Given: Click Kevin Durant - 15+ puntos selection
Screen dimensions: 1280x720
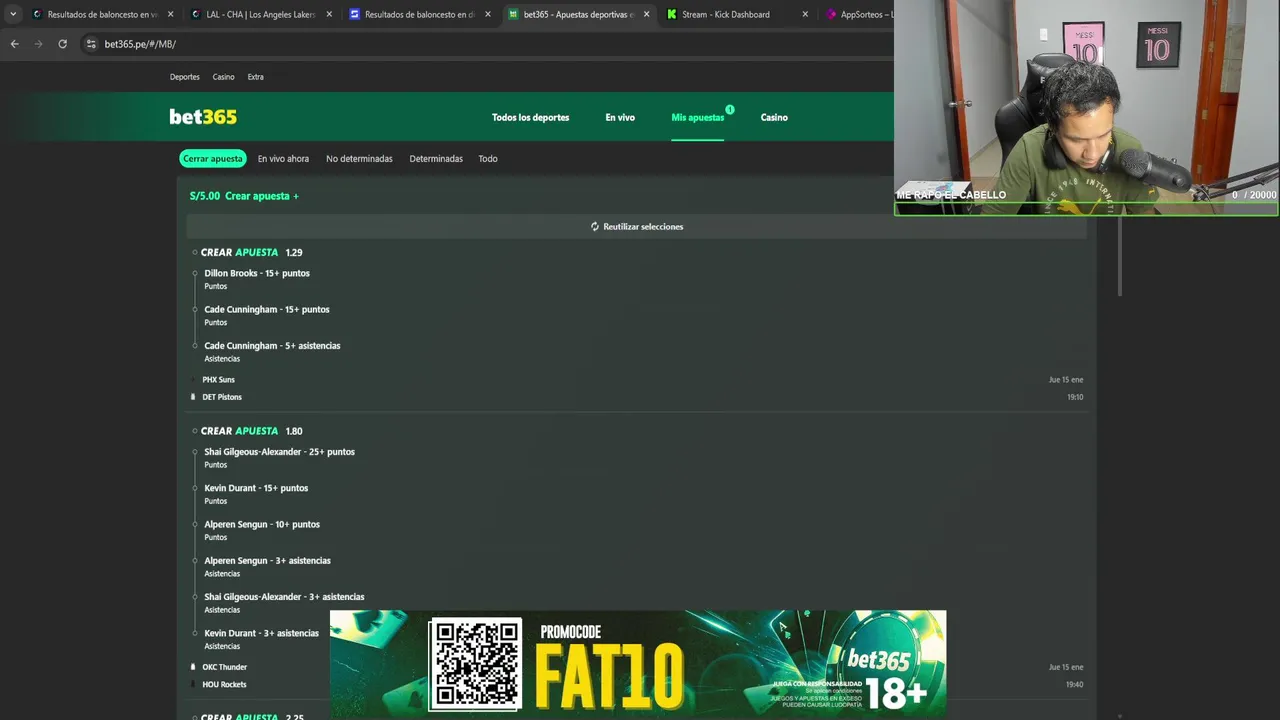Looking at the screenshot, I should (256, 488).
